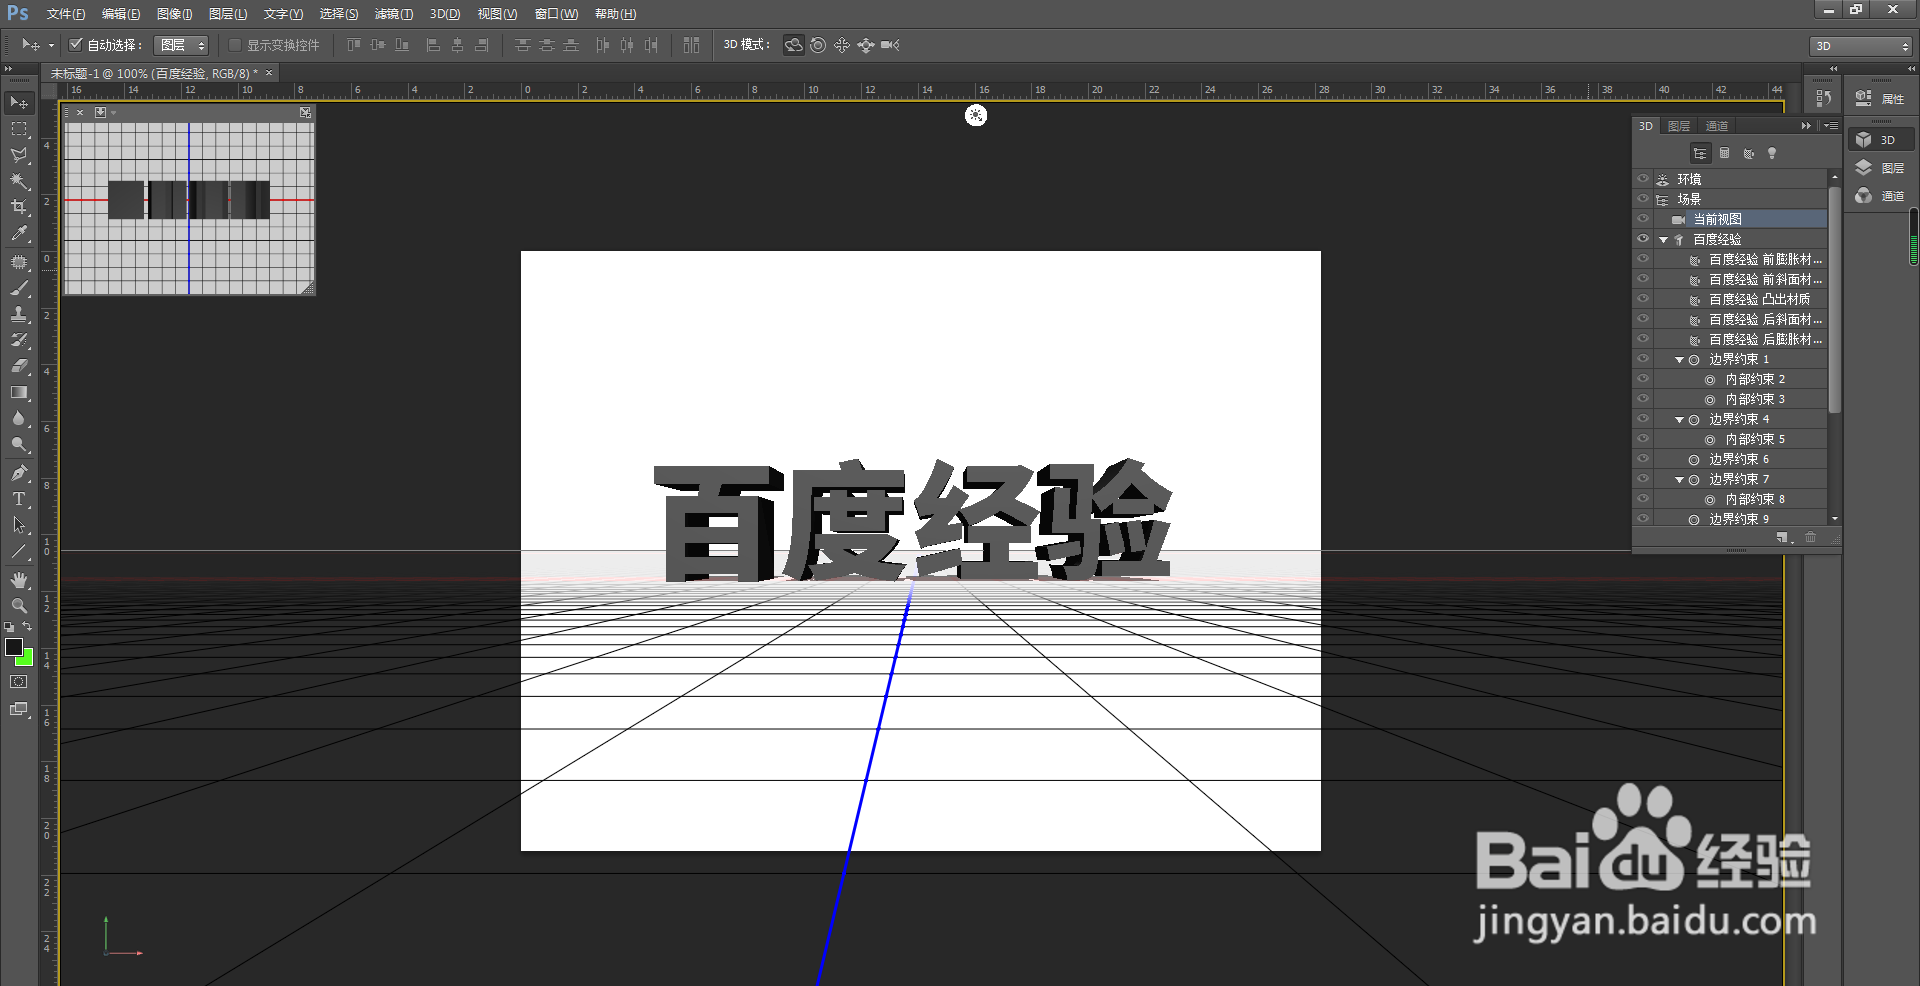1920x986 pixels.
Task: Select the Rectangular Marquee tool
Action: (19, 129)
